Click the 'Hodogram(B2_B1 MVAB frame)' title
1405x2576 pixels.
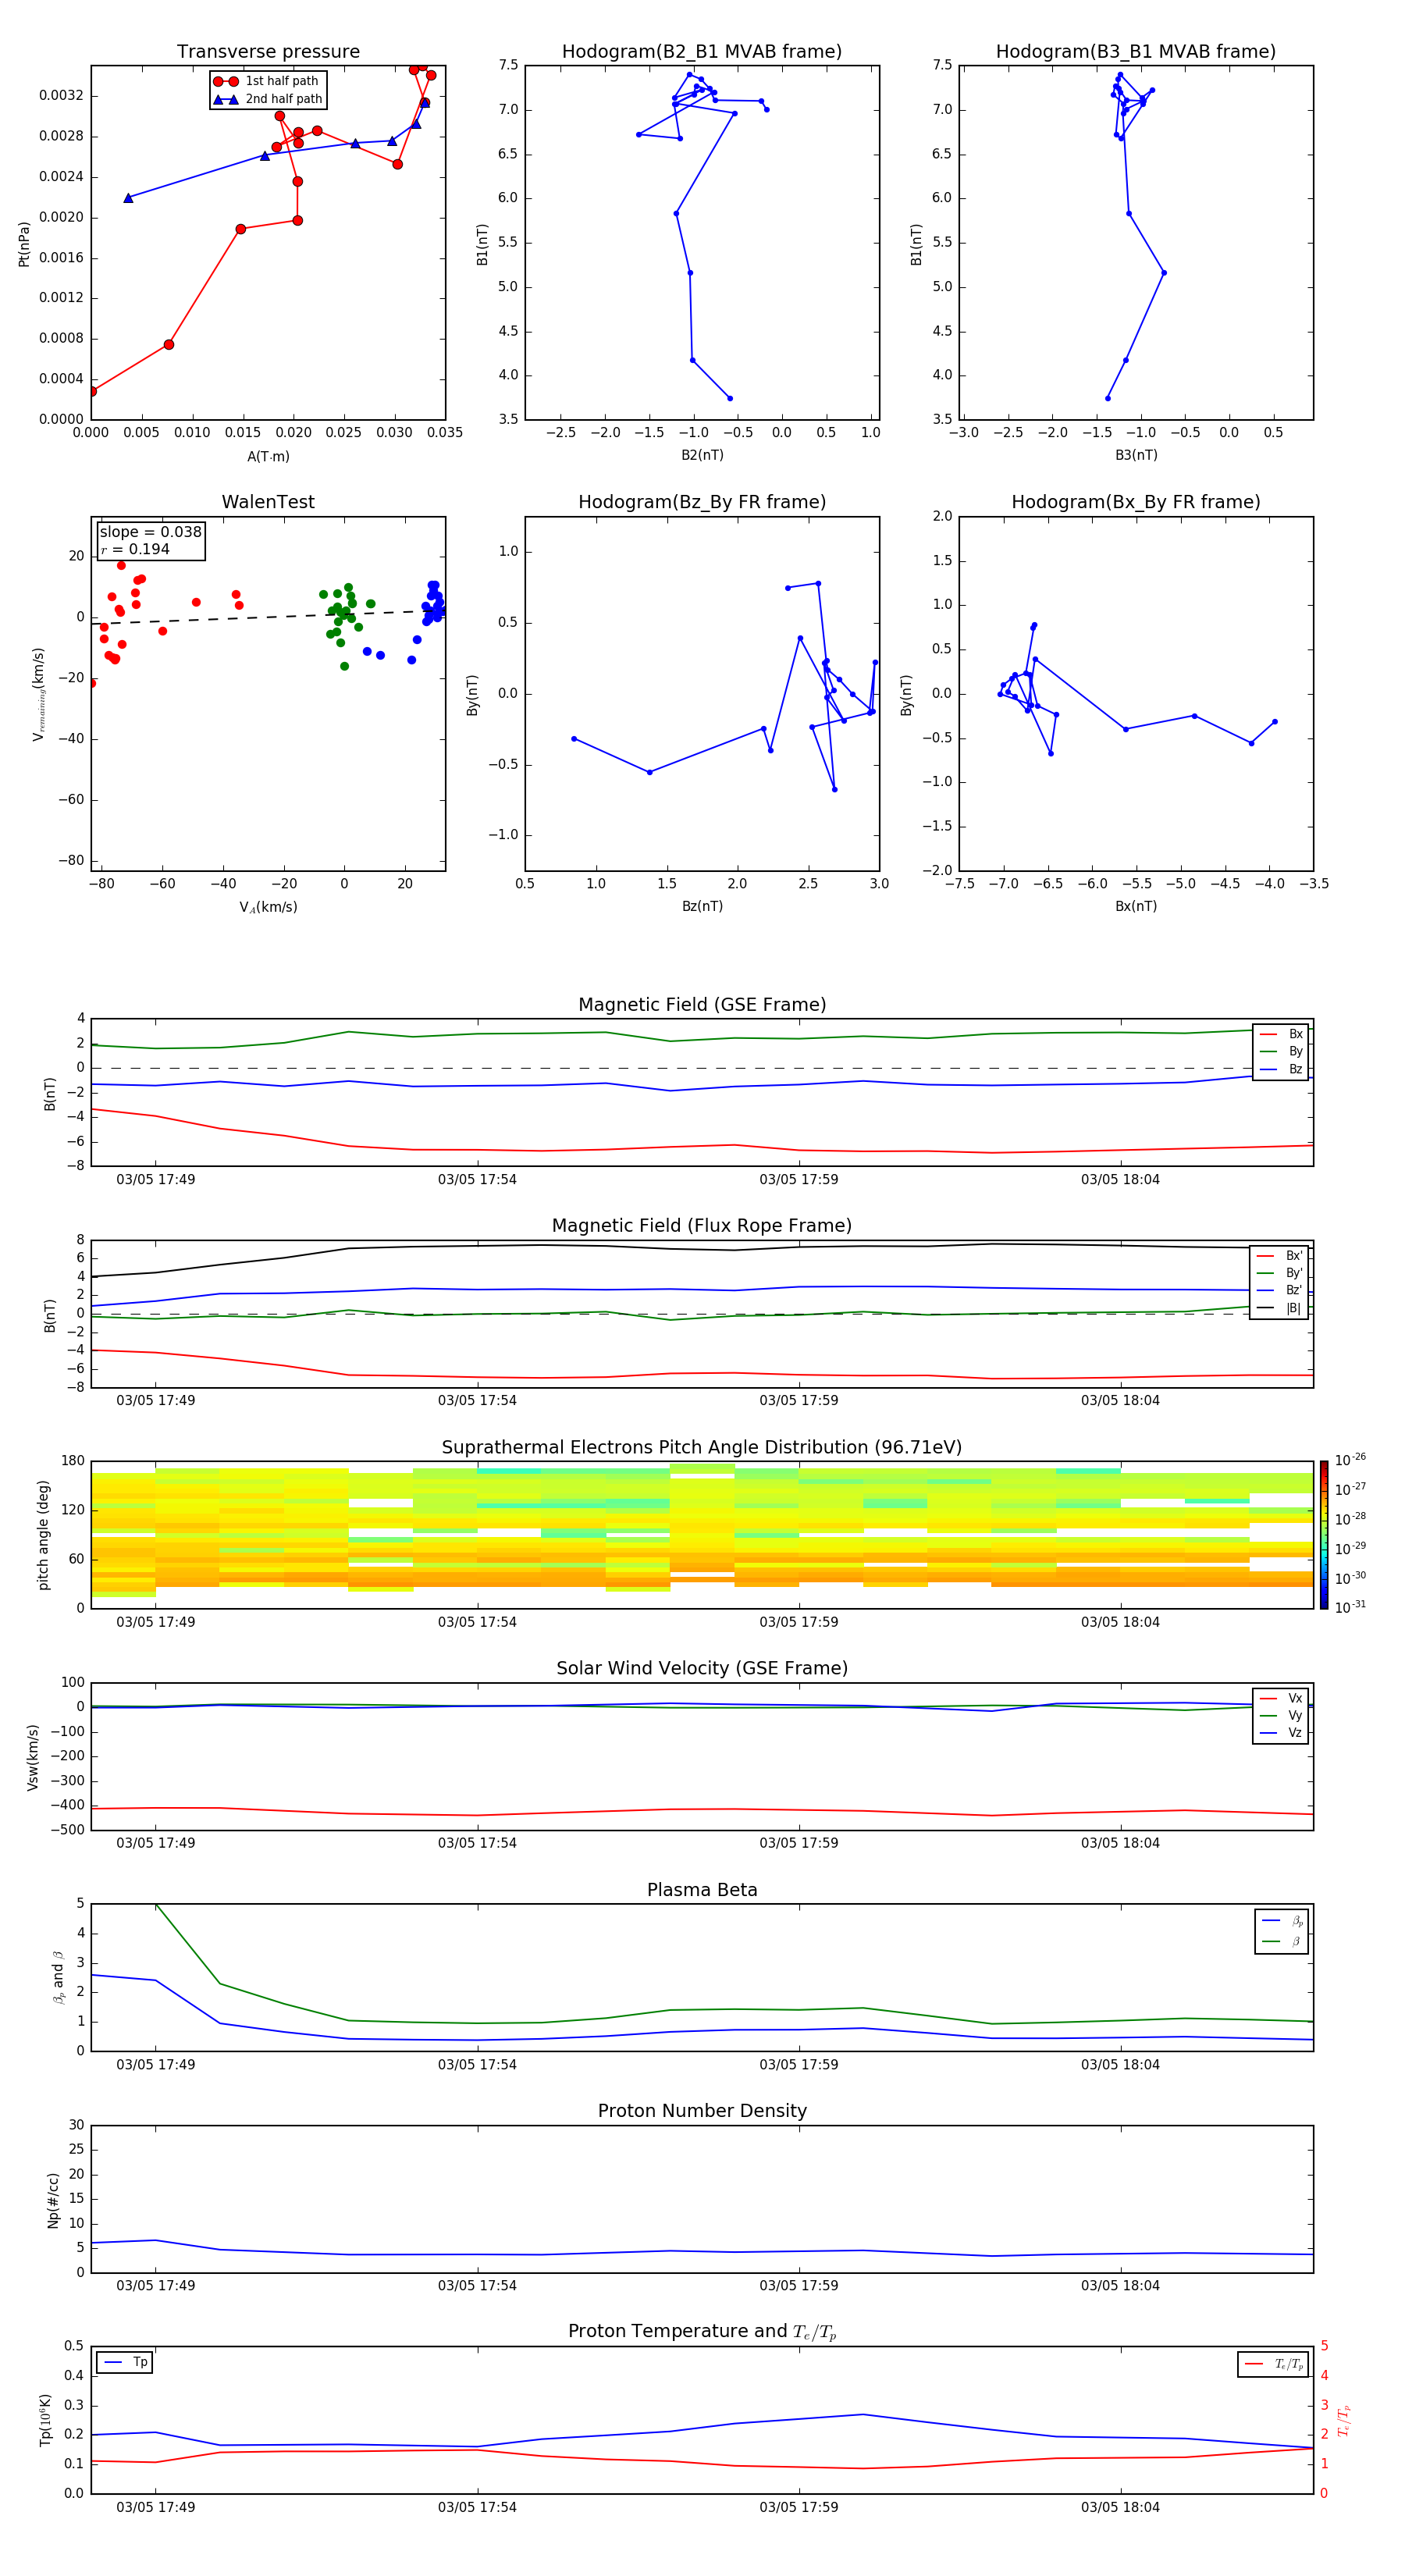click(x=702, y=52)
